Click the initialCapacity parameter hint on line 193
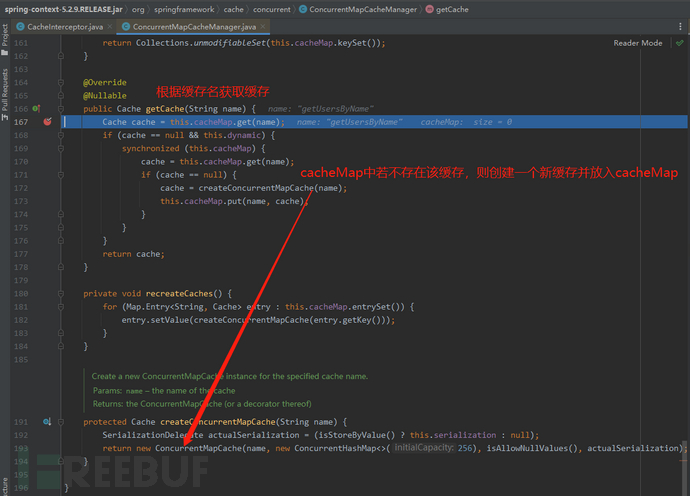 click(424, 448)
